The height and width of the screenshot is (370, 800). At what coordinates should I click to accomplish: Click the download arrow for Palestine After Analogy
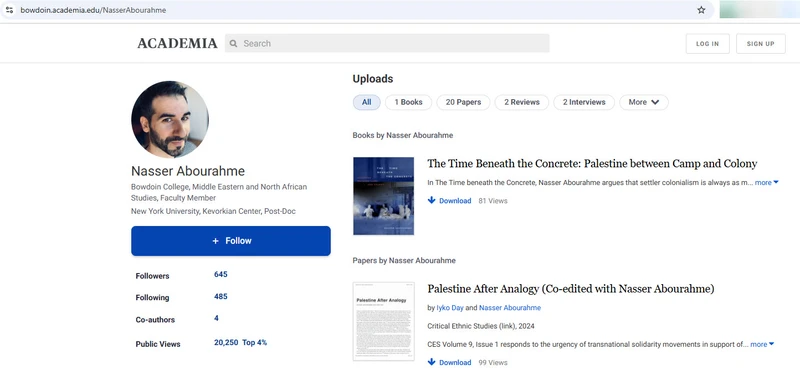click(x=432, y=362)
